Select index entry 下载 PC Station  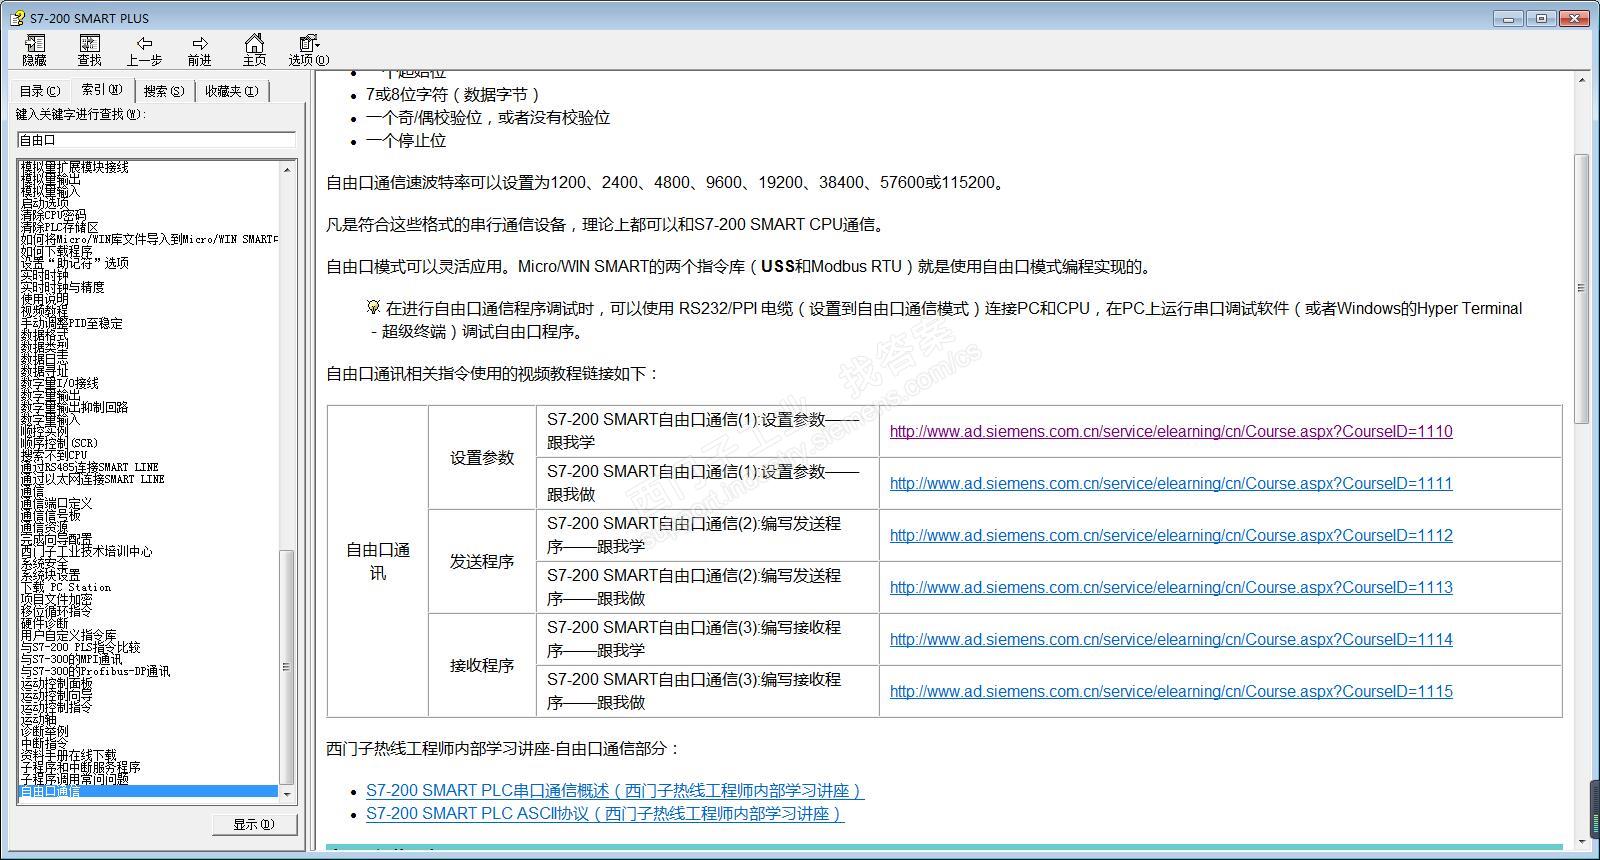(x=66, y=587)
